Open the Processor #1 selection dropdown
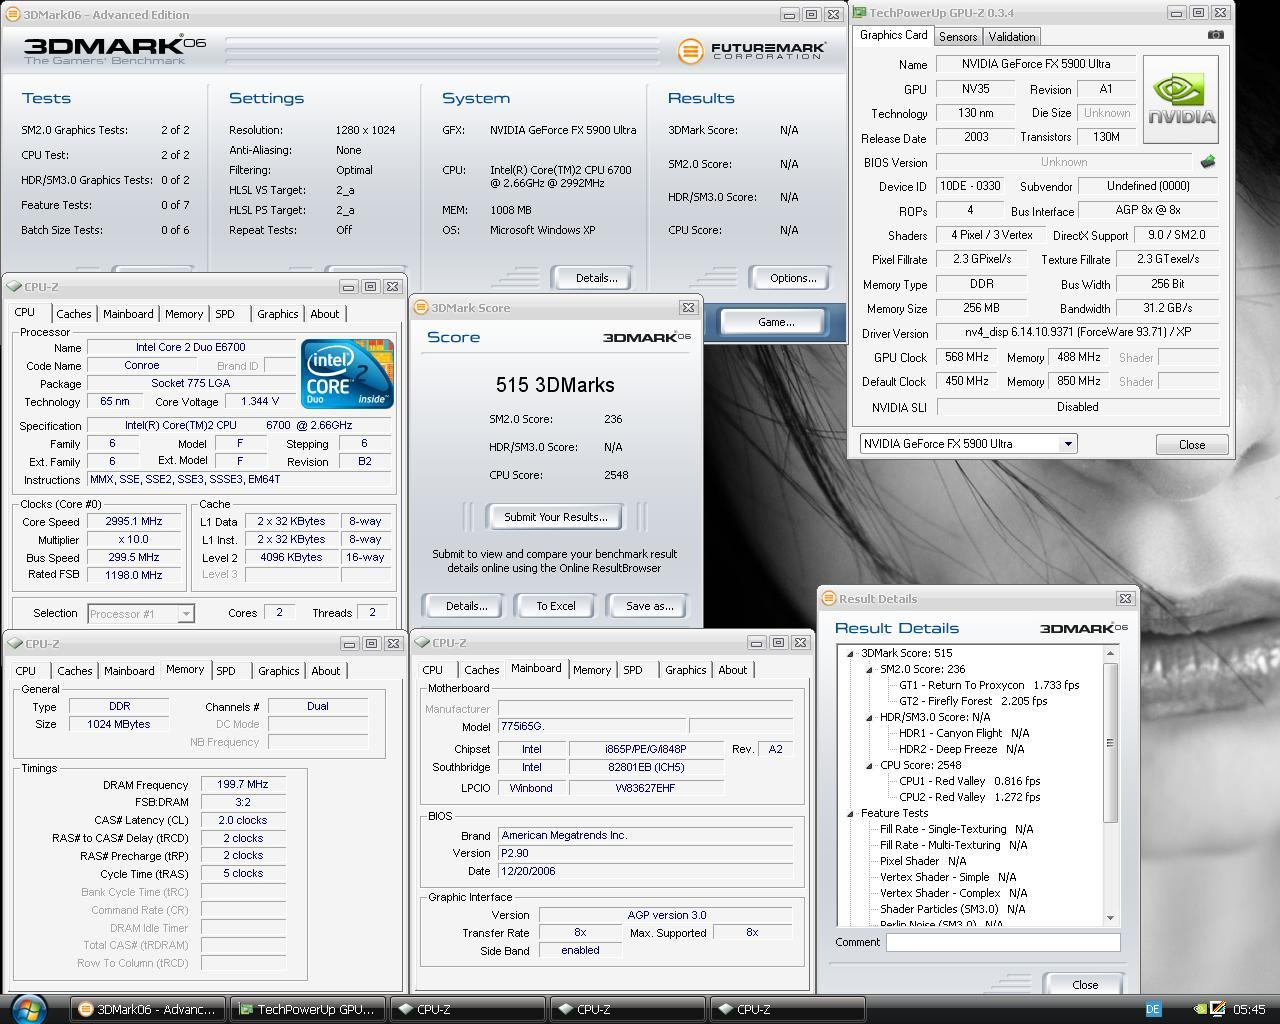 click(185, 613)
